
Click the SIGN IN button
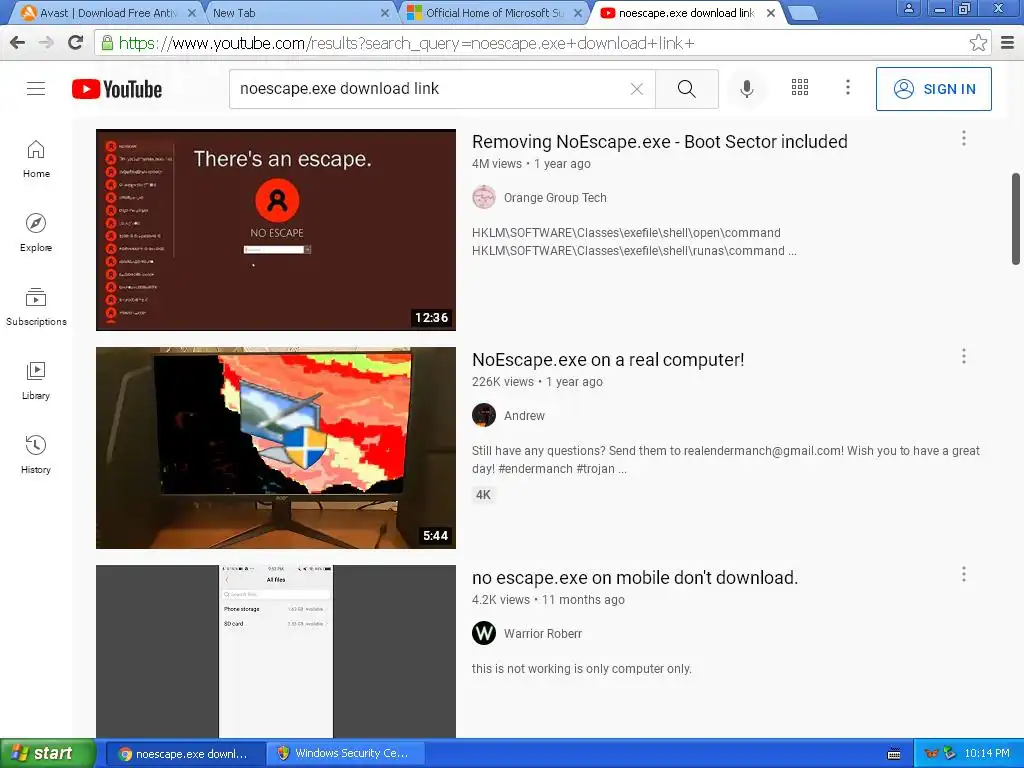pyautogui.click(x=933, y=89)
